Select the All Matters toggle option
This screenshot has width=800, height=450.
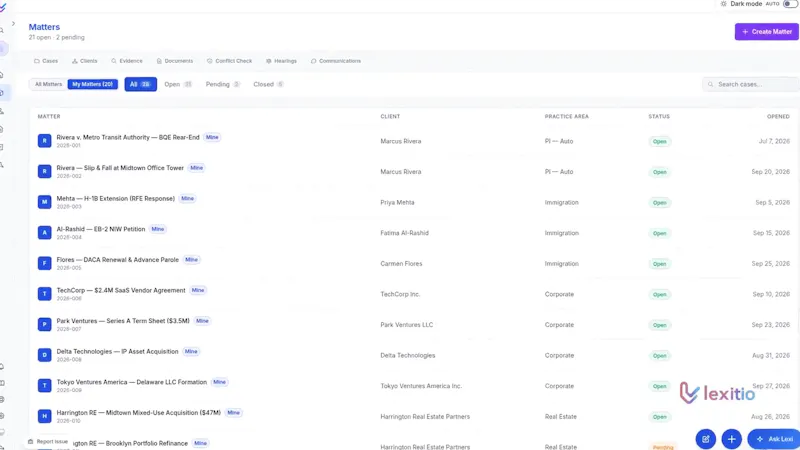click(48, 84)
